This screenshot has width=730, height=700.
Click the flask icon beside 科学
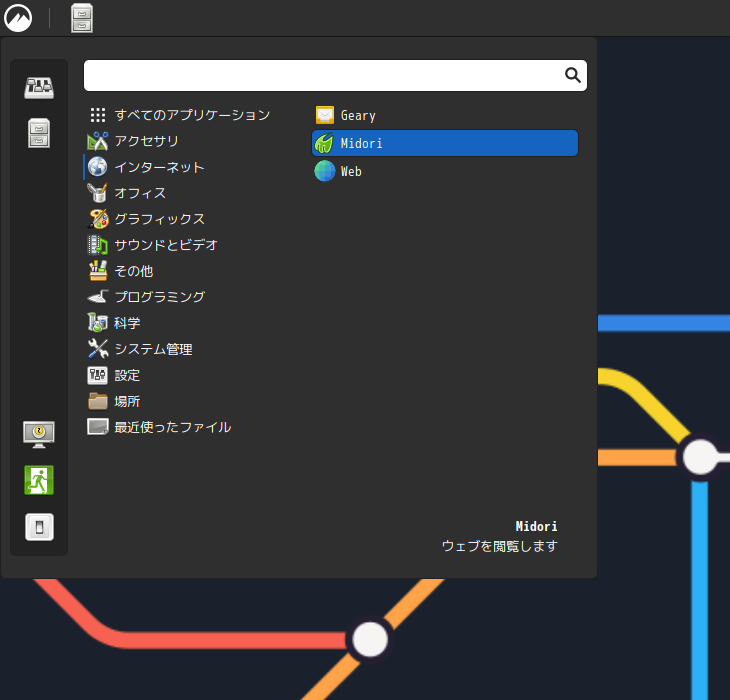pos(98,323)
